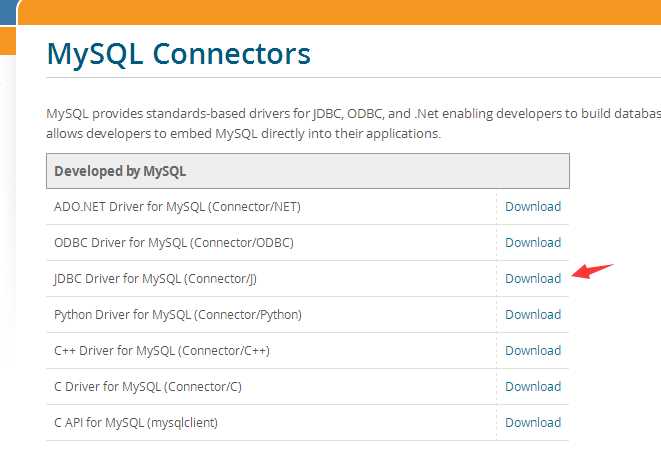Click 'C API for MySQL (mysqlclient)' text

pos(136,422)
